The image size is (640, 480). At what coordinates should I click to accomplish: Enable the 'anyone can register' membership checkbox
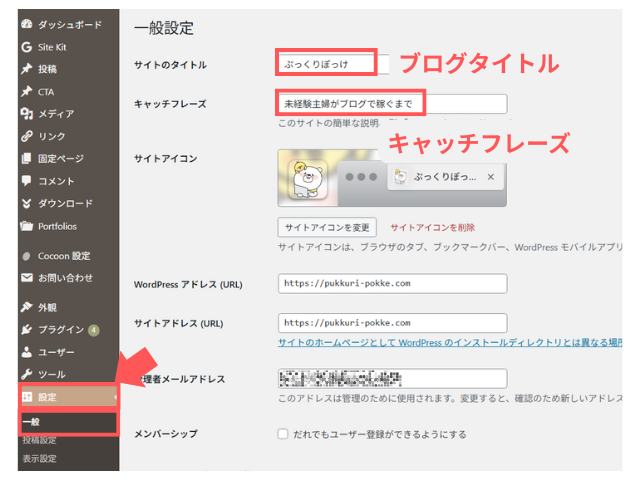pyautogui.click(x=284, y=435)
